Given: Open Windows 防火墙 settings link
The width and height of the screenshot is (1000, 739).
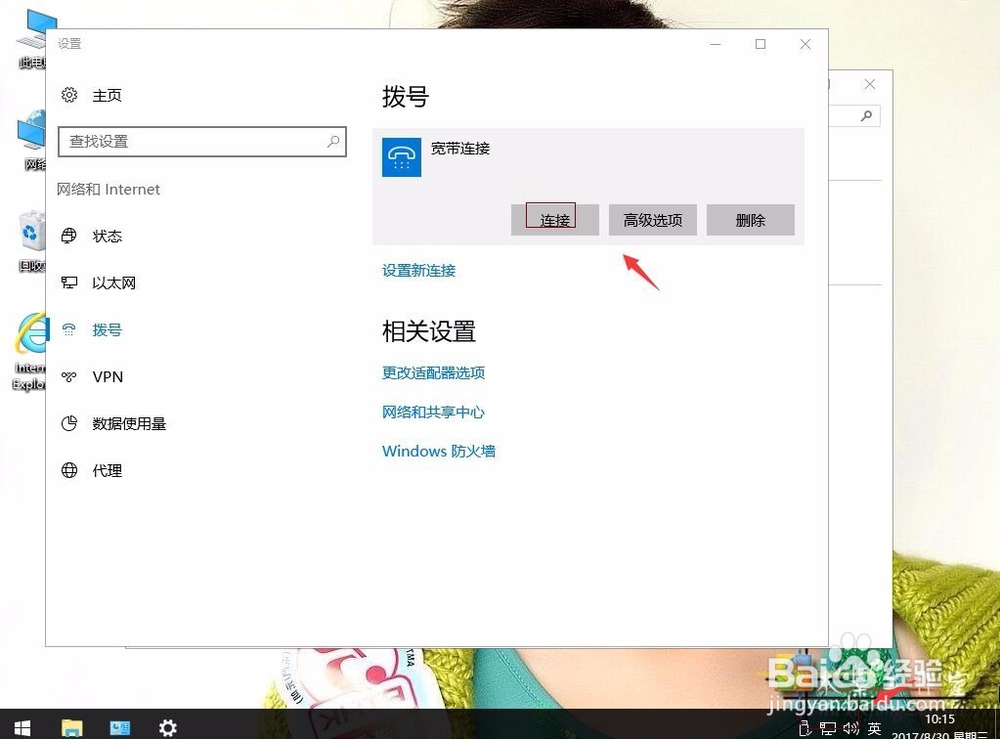Looking at the screenshot, I should coord(438,451).
